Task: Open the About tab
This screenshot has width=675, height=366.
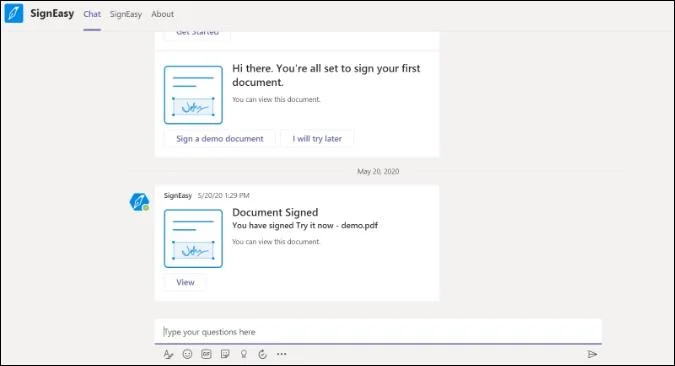Action: (162, 14)
